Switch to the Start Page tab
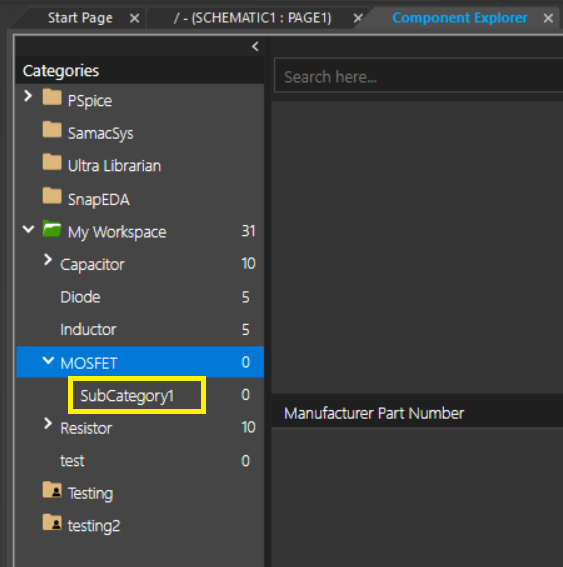 [x=80, y=18]
